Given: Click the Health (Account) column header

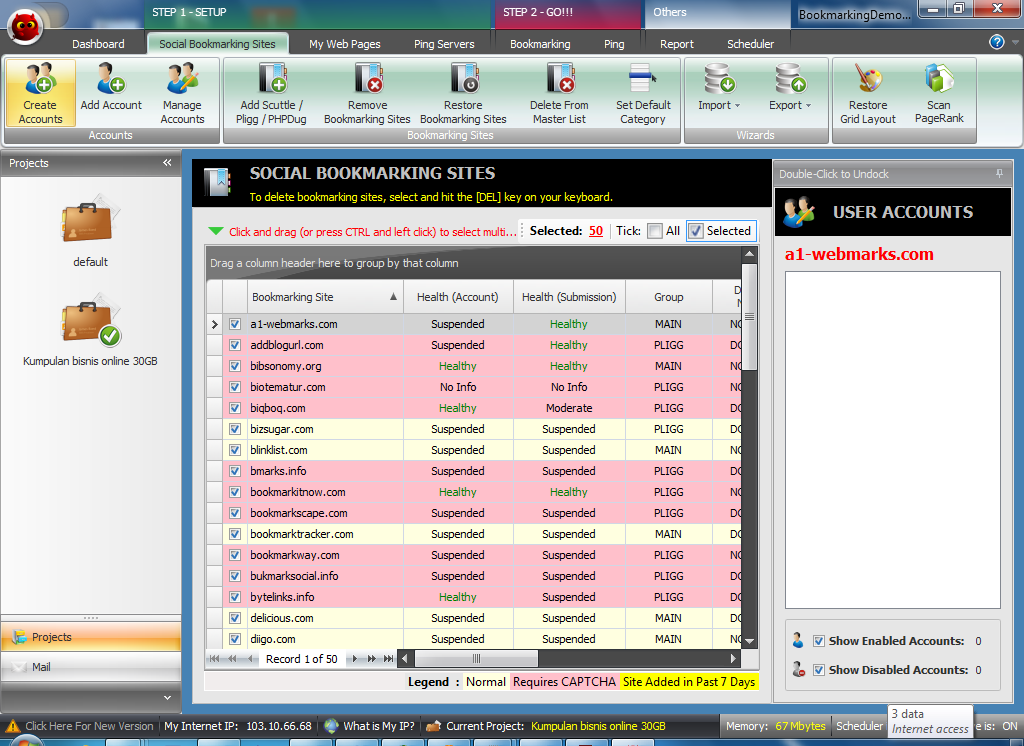Looking at the screenshot, I should 458,297.
